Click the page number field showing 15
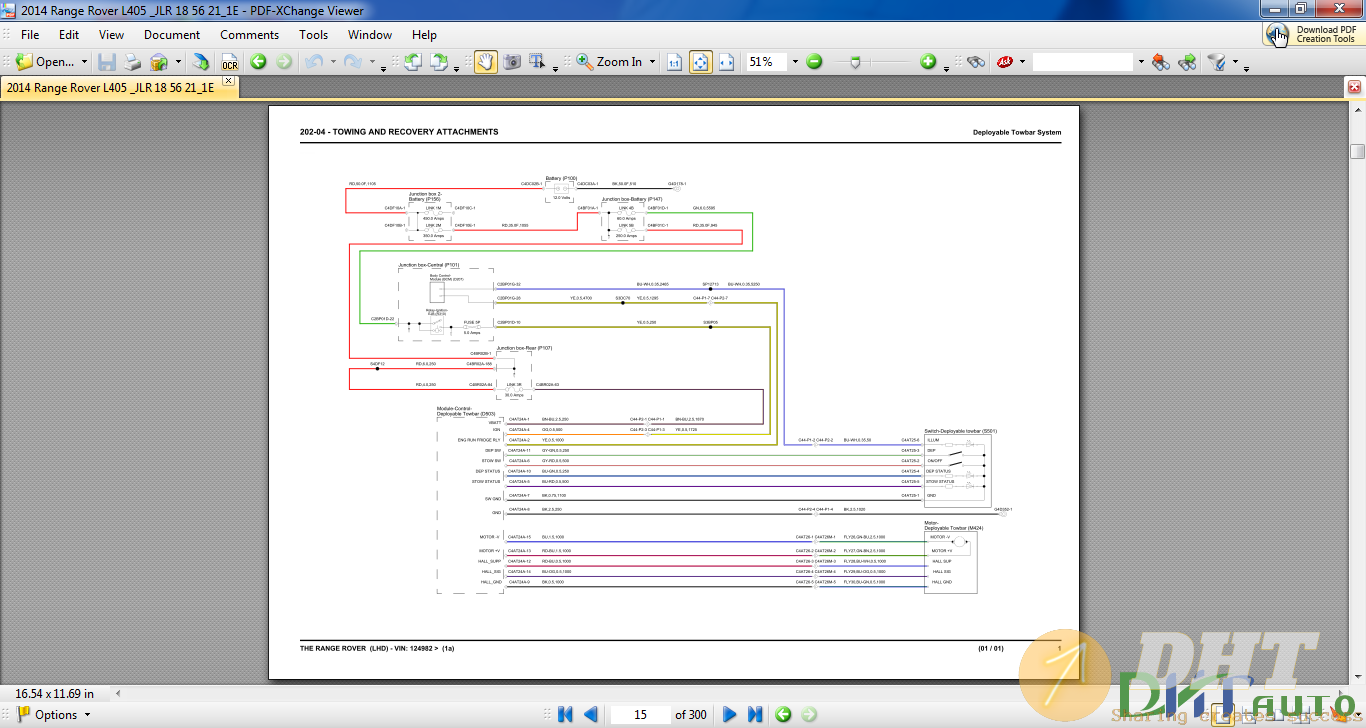The image size is (1366, 728). pyautogui.click(x=640, y=714)
